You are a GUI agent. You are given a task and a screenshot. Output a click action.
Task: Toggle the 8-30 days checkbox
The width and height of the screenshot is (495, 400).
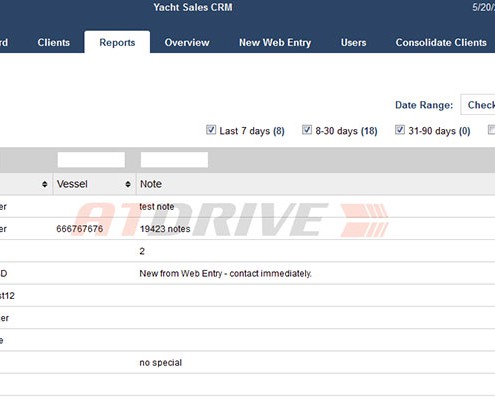[307, 130]
